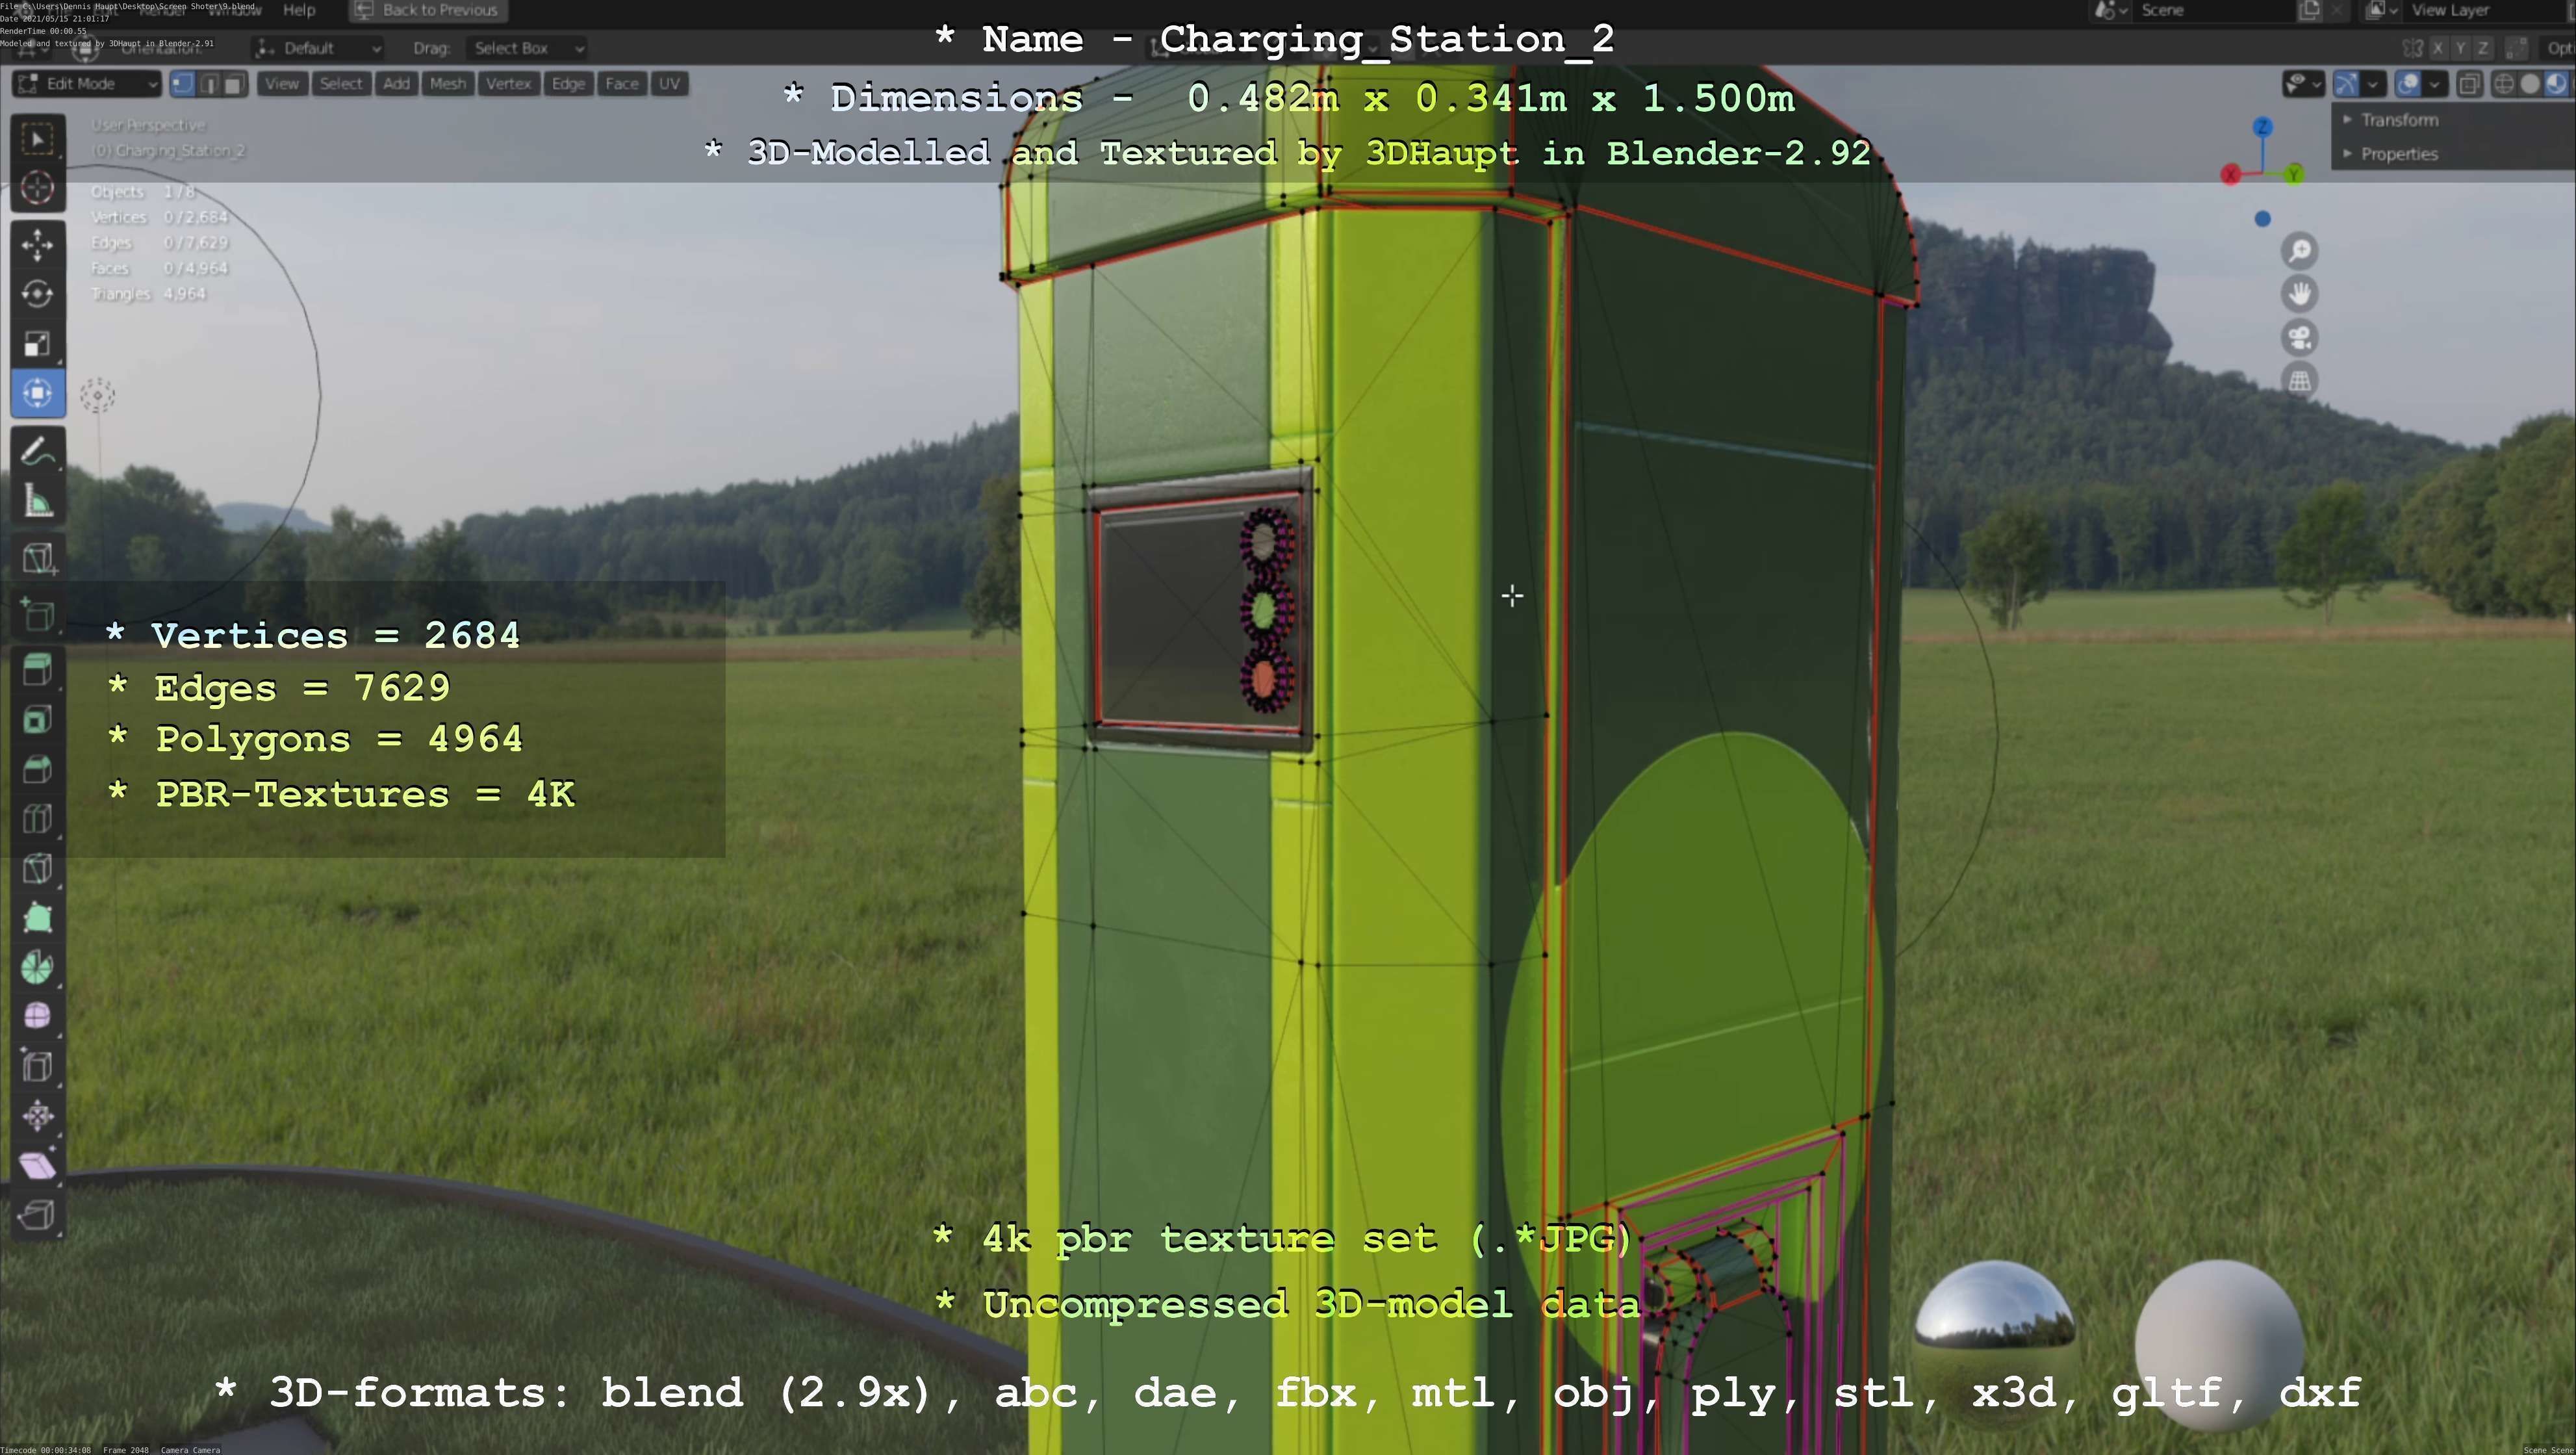Select the Rotate tool

pos(38,294)
